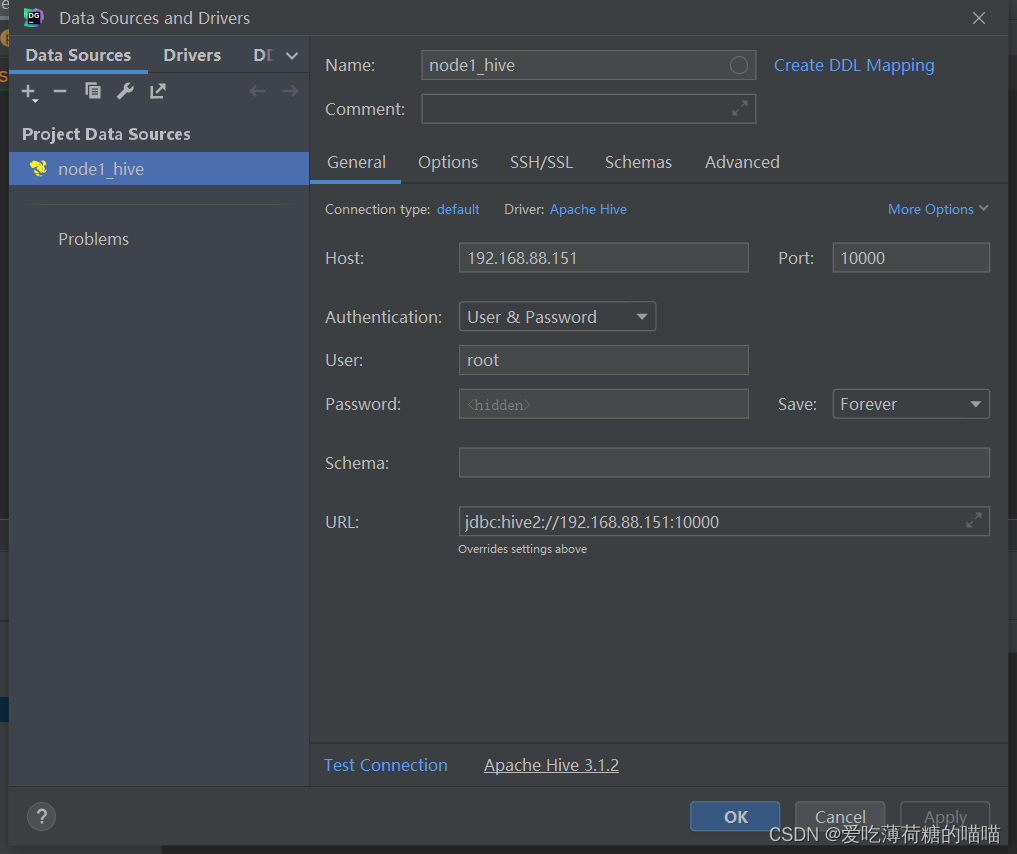Choose color circle in Name field
This screenshot has height=854, width=1017.
pyautogui.click(x=739, y=65)
